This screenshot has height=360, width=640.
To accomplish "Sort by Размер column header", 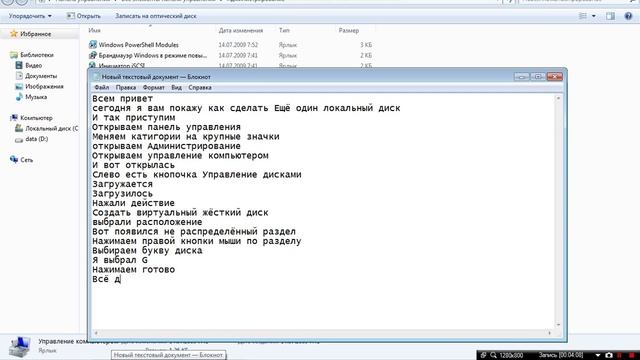I will click(x=349, y=30).
